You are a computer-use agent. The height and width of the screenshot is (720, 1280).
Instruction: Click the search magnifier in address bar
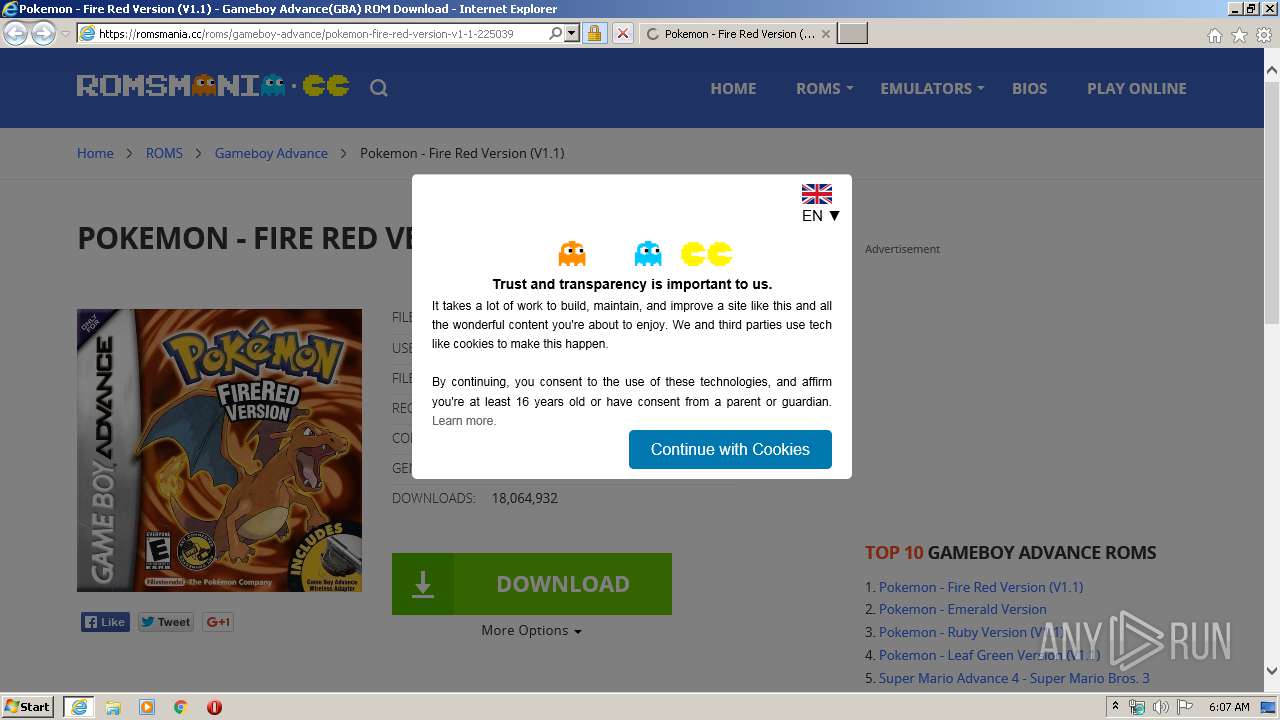pyautogui.click(x=556, y=33)
